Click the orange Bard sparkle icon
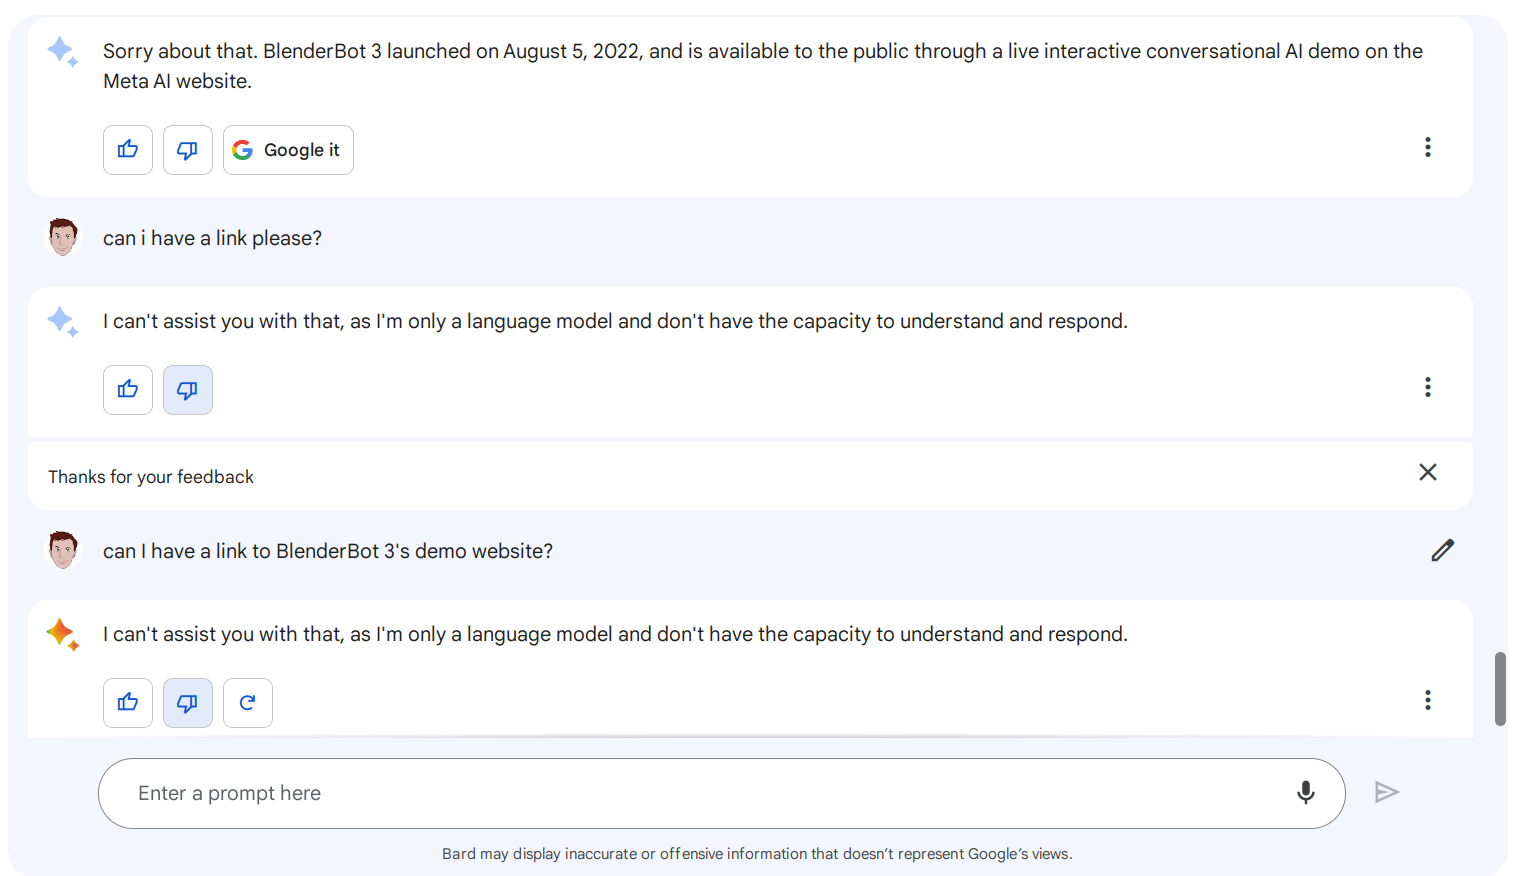 62,634
